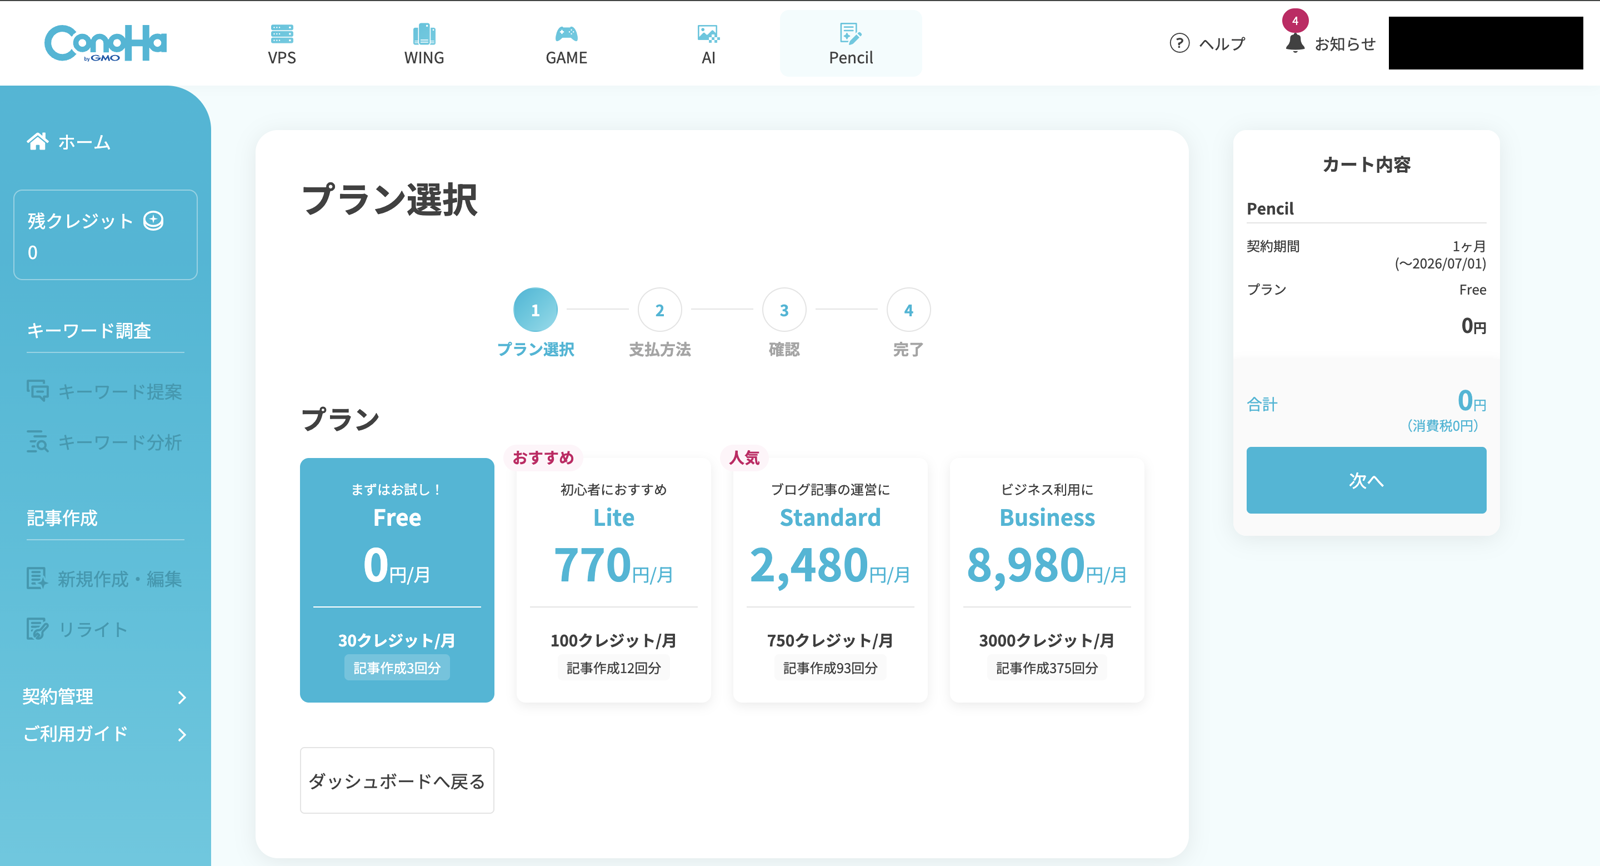Open キーワード分析 sidebar item
The height and width of the screenshot is (866, 1600).
pyautogui.click(x=105, y=441)
